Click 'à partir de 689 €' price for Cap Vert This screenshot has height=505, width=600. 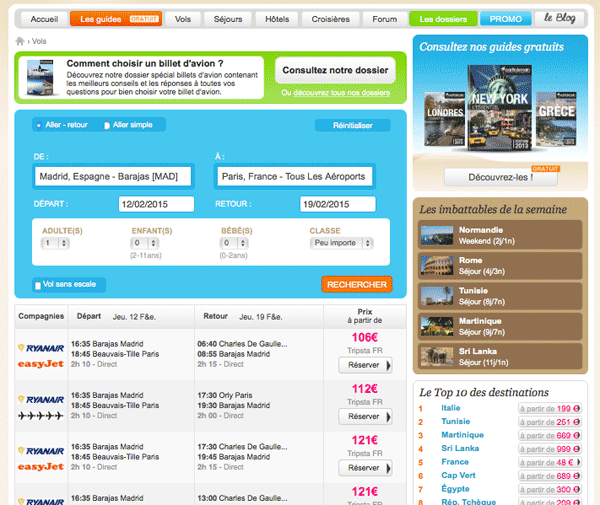549,476
